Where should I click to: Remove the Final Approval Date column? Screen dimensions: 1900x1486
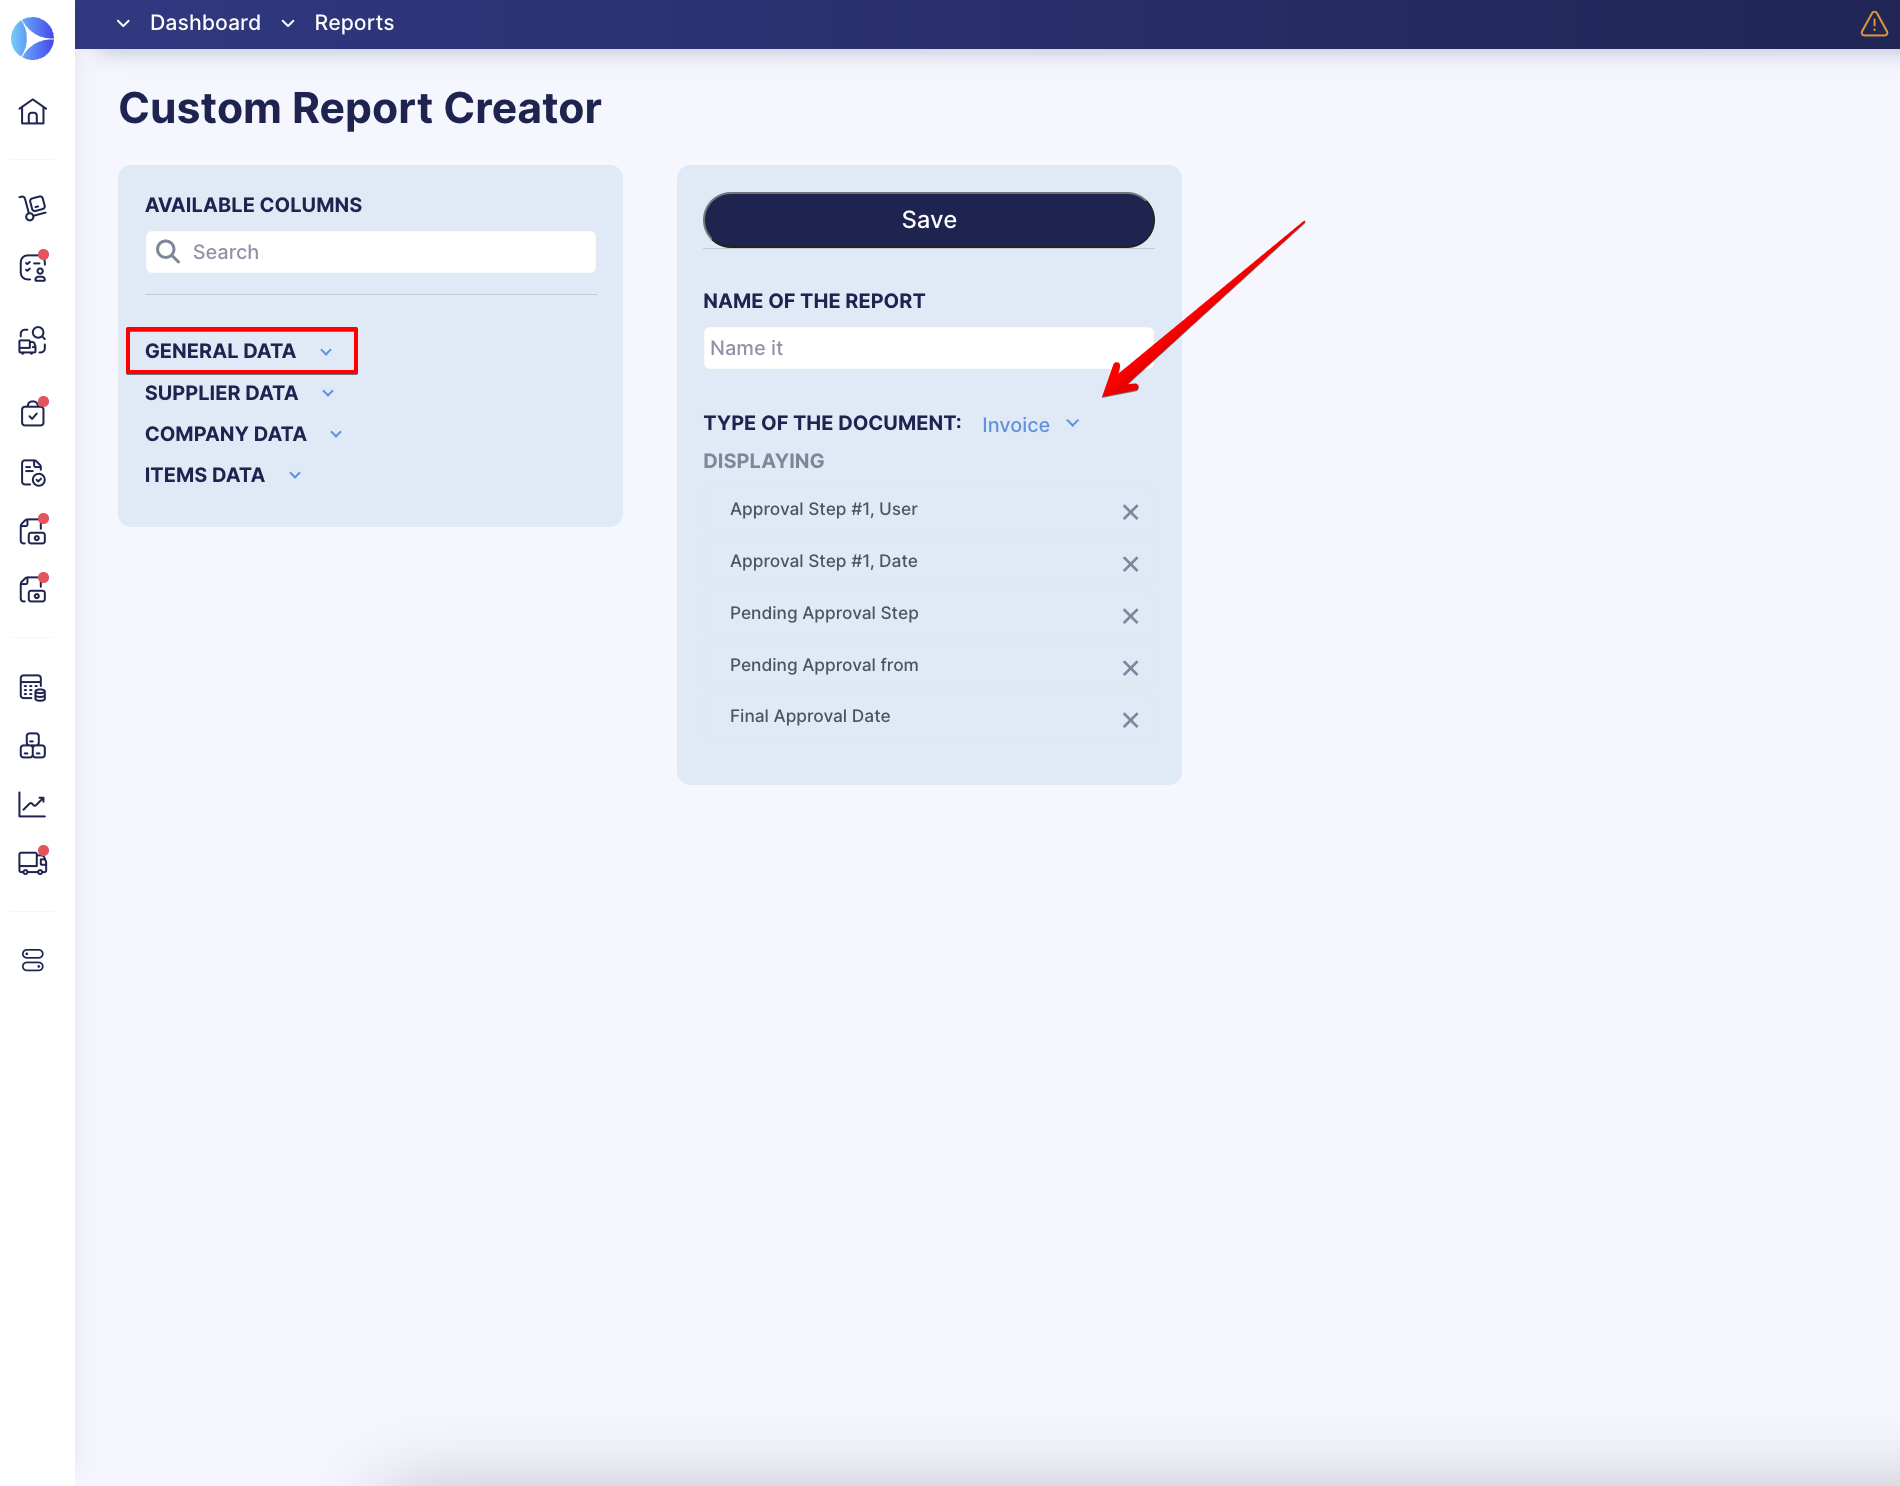click(x=1130, y=720)
